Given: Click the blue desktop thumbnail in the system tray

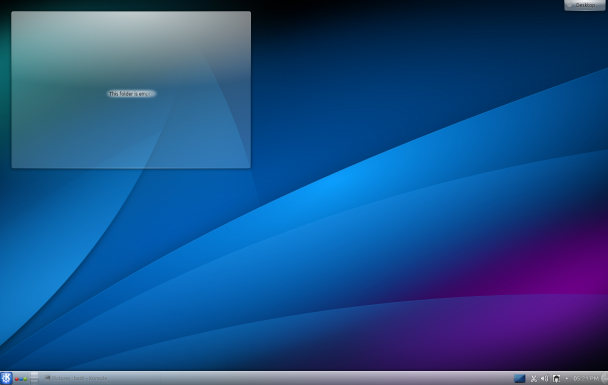Looking at the screenshot, I should [x=519, y=378].
